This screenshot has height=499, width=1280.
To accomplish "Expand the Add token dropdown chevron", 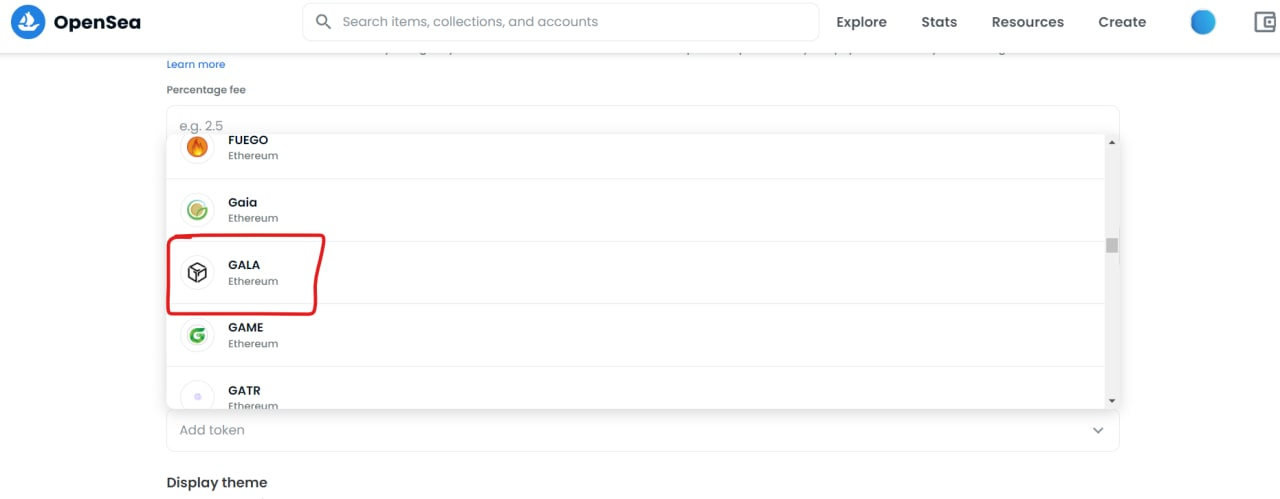I will [x=1098, y=430].
